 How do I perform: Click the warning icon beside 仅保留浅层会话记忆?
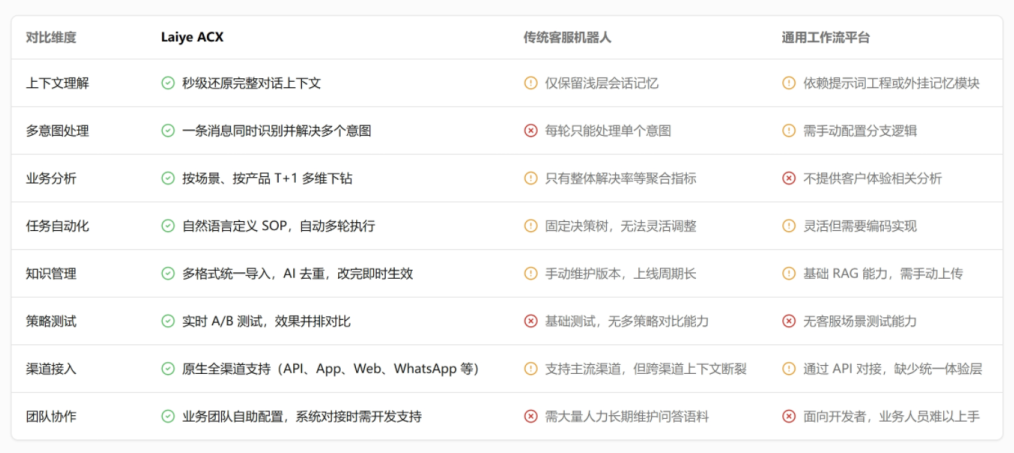click(530, 83)
